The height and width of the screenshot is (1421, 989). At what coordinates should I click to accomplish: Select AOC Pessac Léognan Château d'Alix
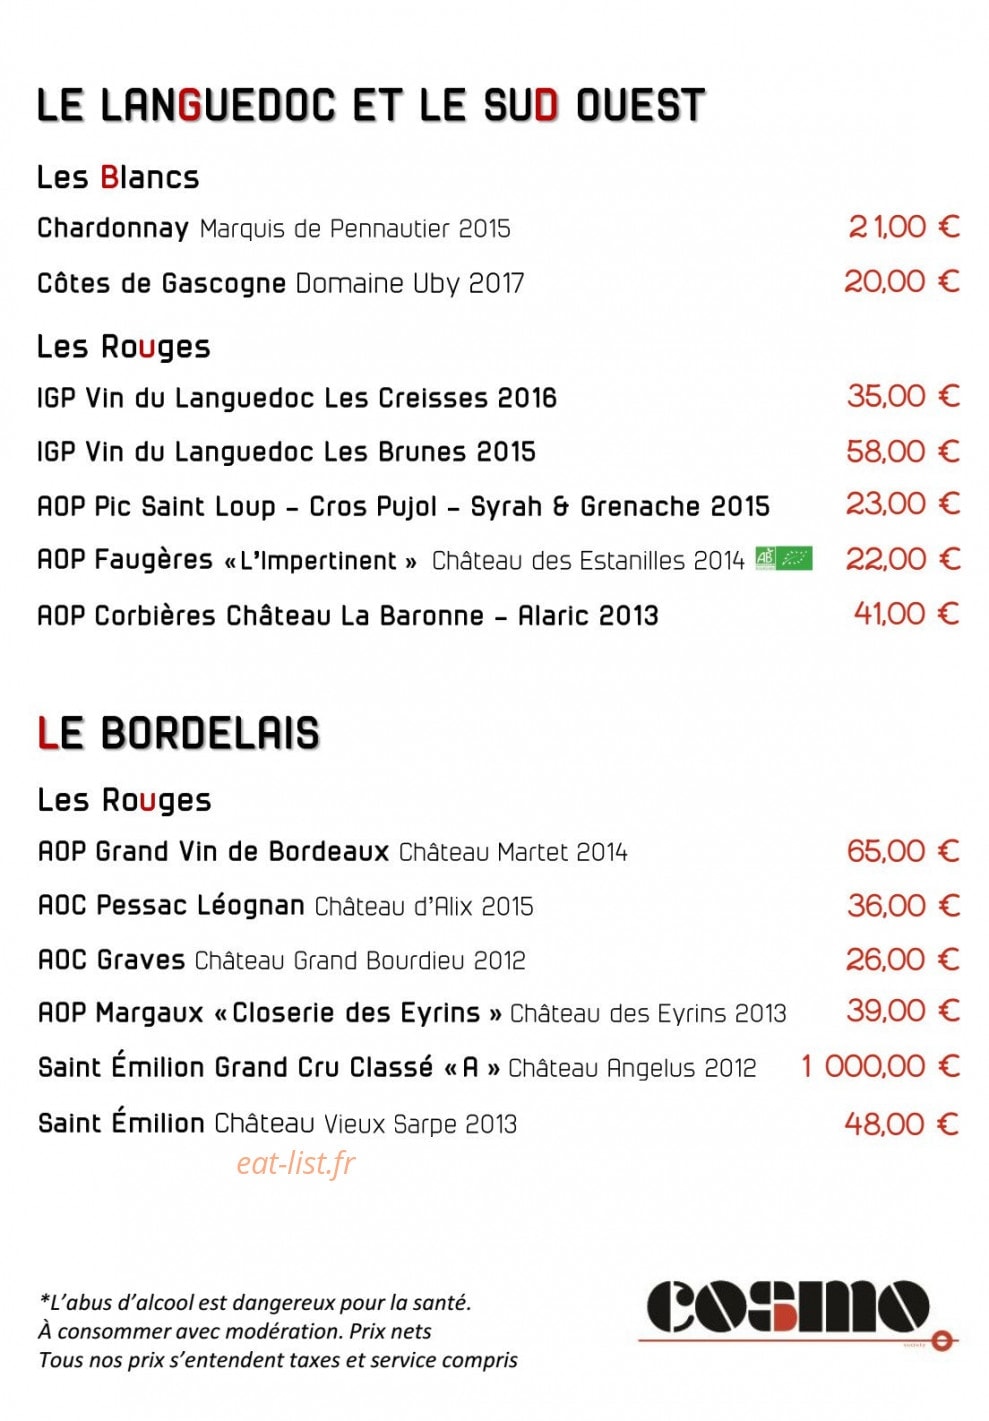coord(286,906)
